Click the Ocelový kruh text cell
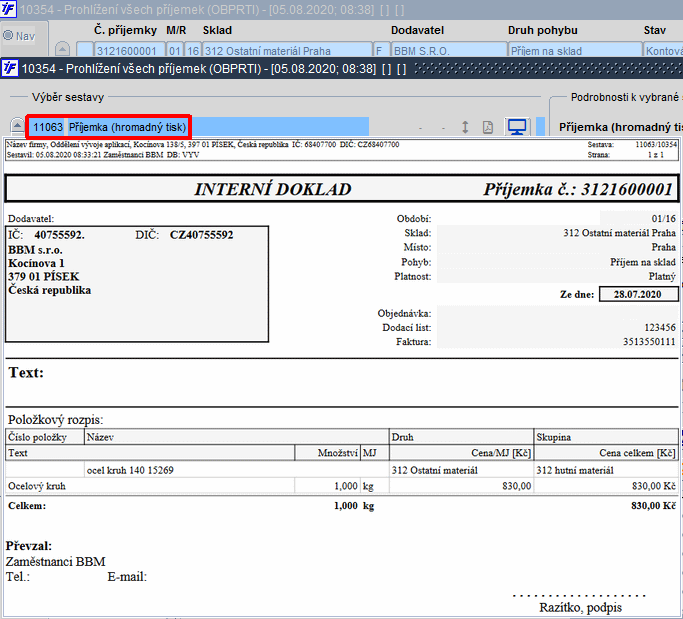 click(37, 486)
